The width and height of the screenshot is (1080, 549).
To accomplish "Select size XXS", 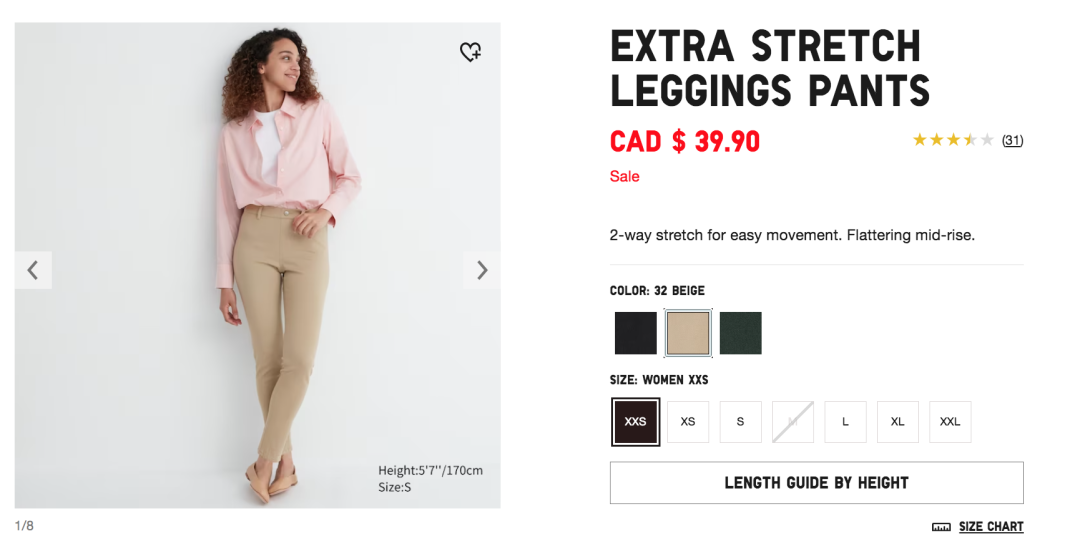I will (636, 422).
